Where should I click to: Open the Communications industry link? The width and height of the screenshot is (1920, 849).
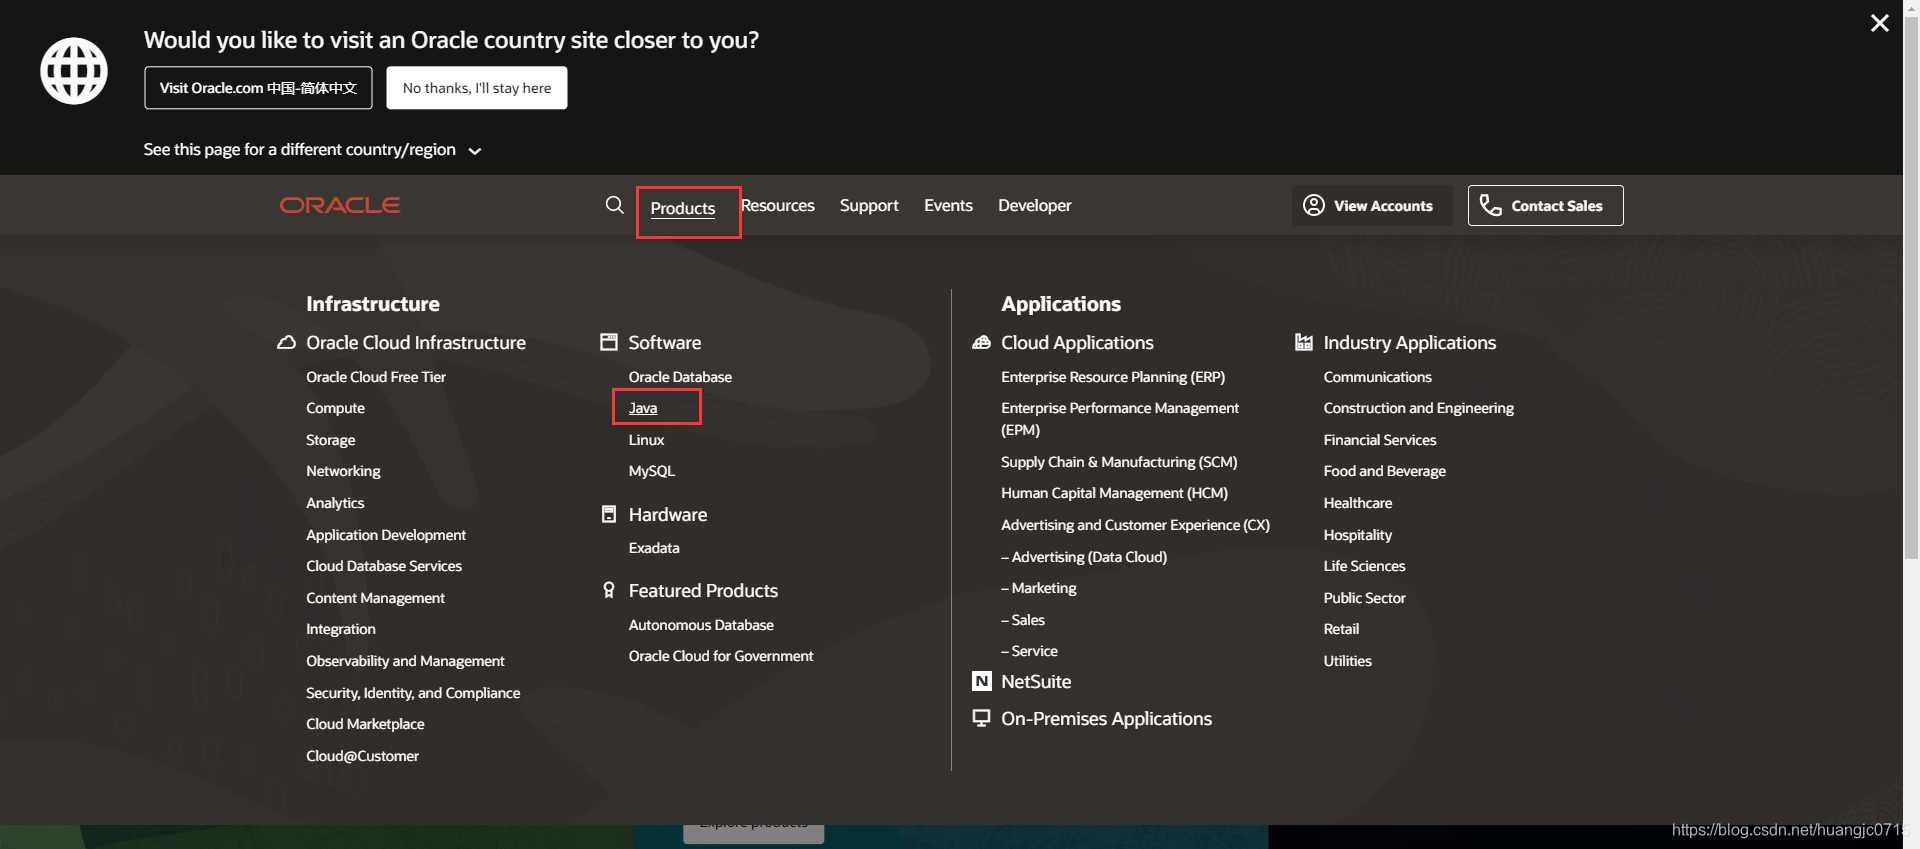click(x=1377, y=377)
